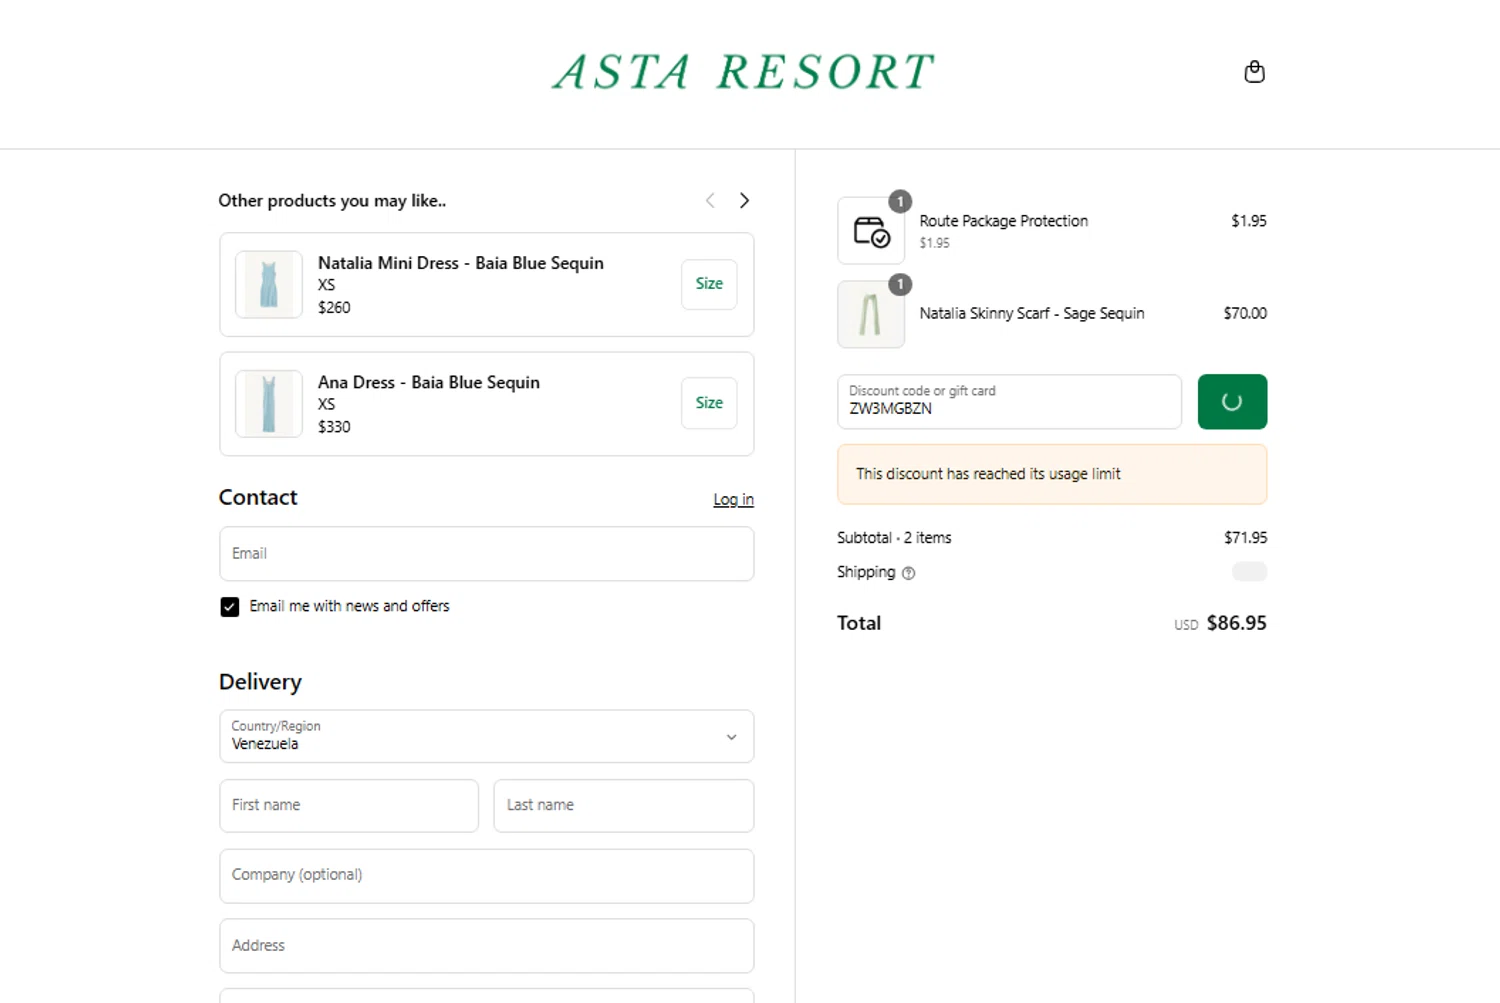Viewport: 1500px width, 1003px height.
Task: Click the Natalia Skinny Scarf thumbnail
Action: [x=871, y=314]
